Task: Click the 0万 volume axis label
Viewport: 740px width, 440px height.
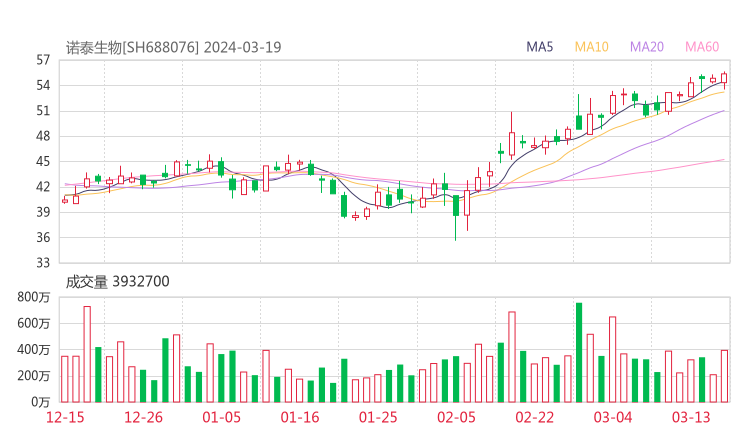Action: coord(40,402)
